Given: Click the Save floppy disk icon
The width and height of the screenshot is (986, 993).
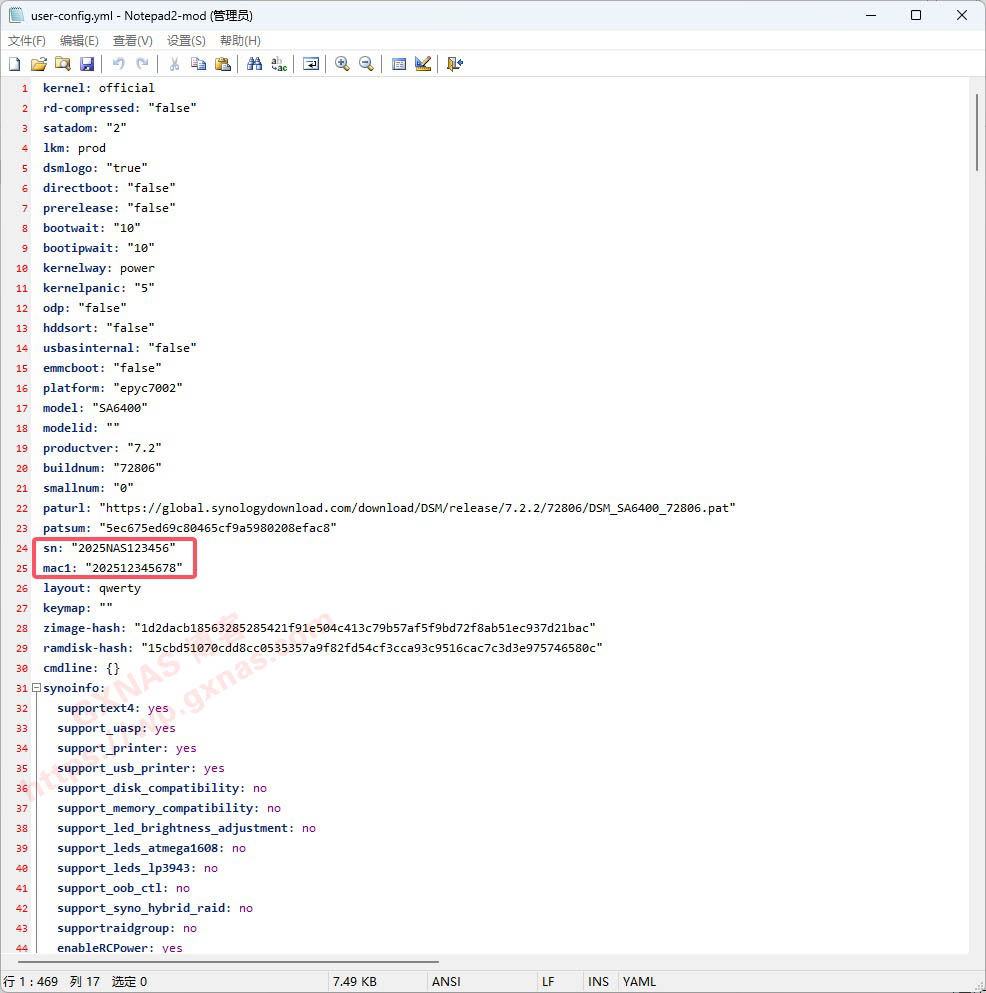Looking at the screenshot, I should (87, 64).
